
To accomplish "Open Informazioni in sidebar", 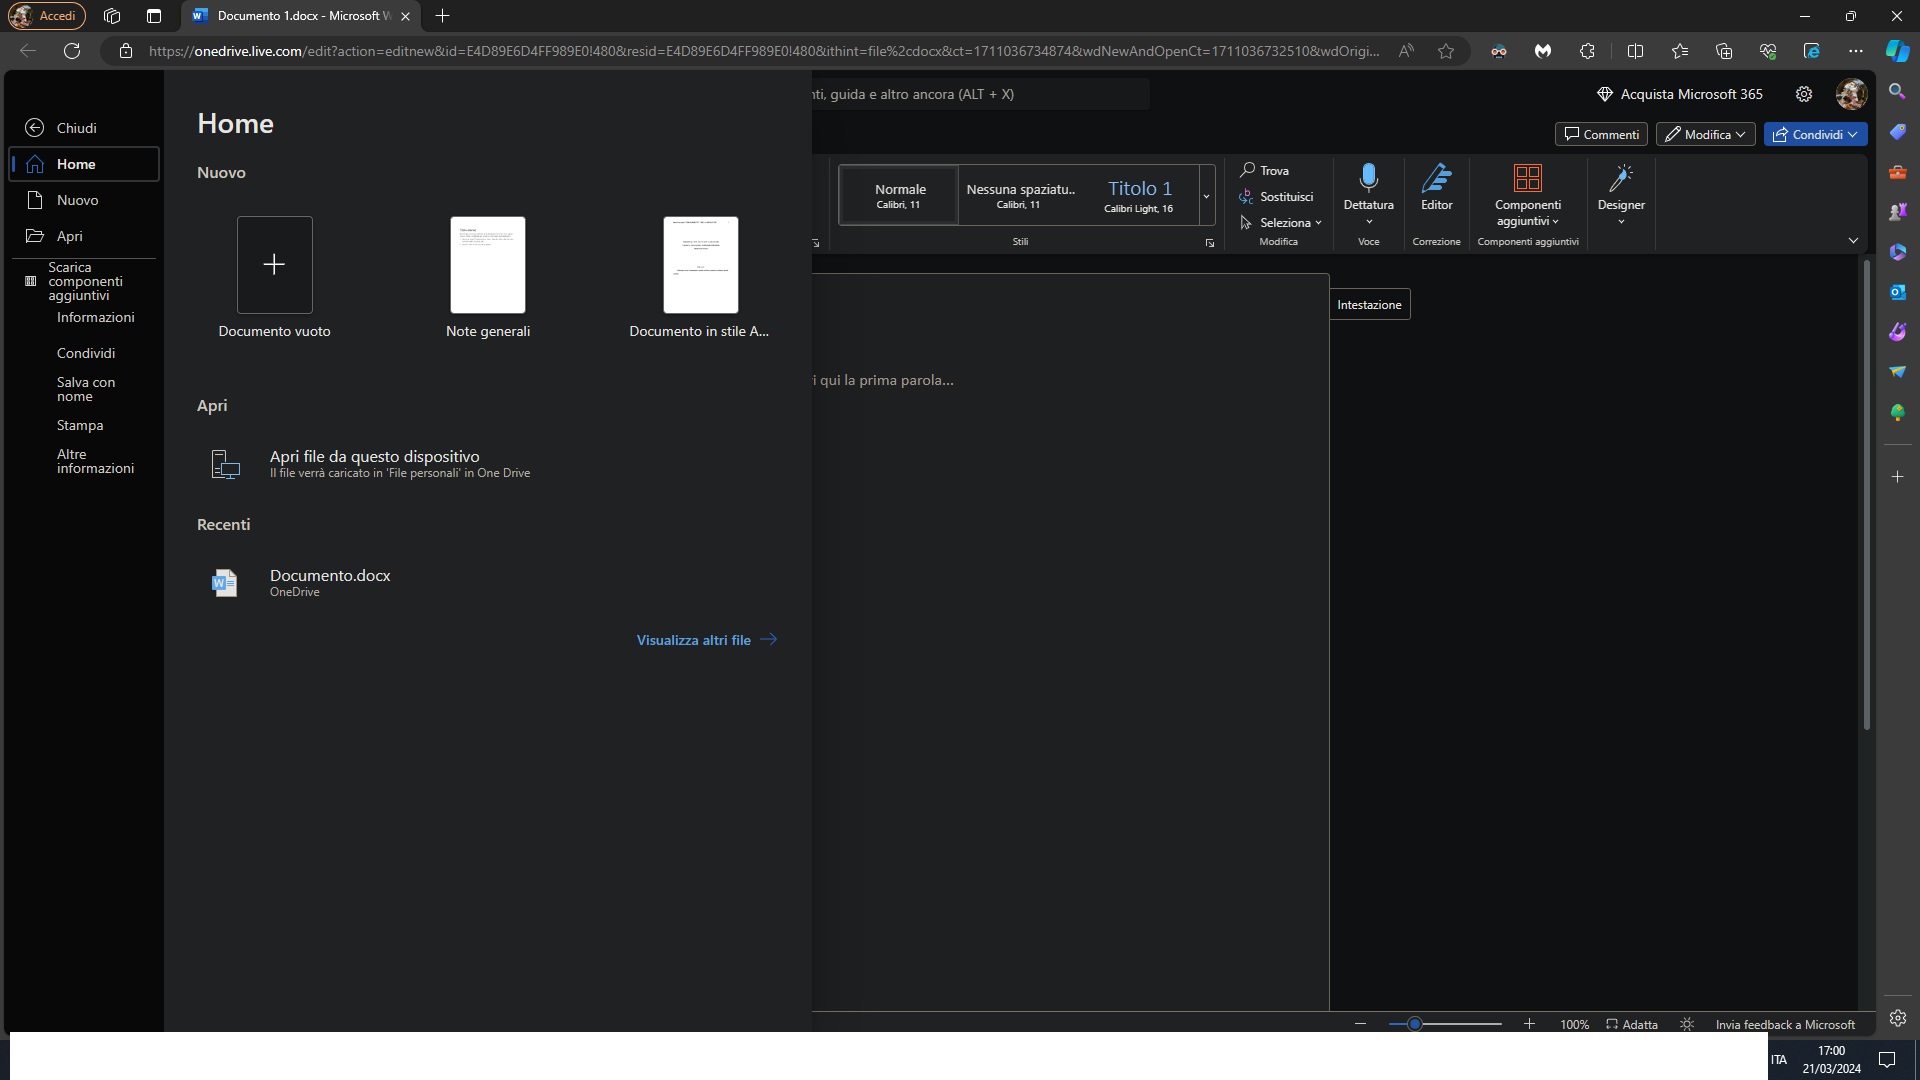I will (x=95, y=317).
